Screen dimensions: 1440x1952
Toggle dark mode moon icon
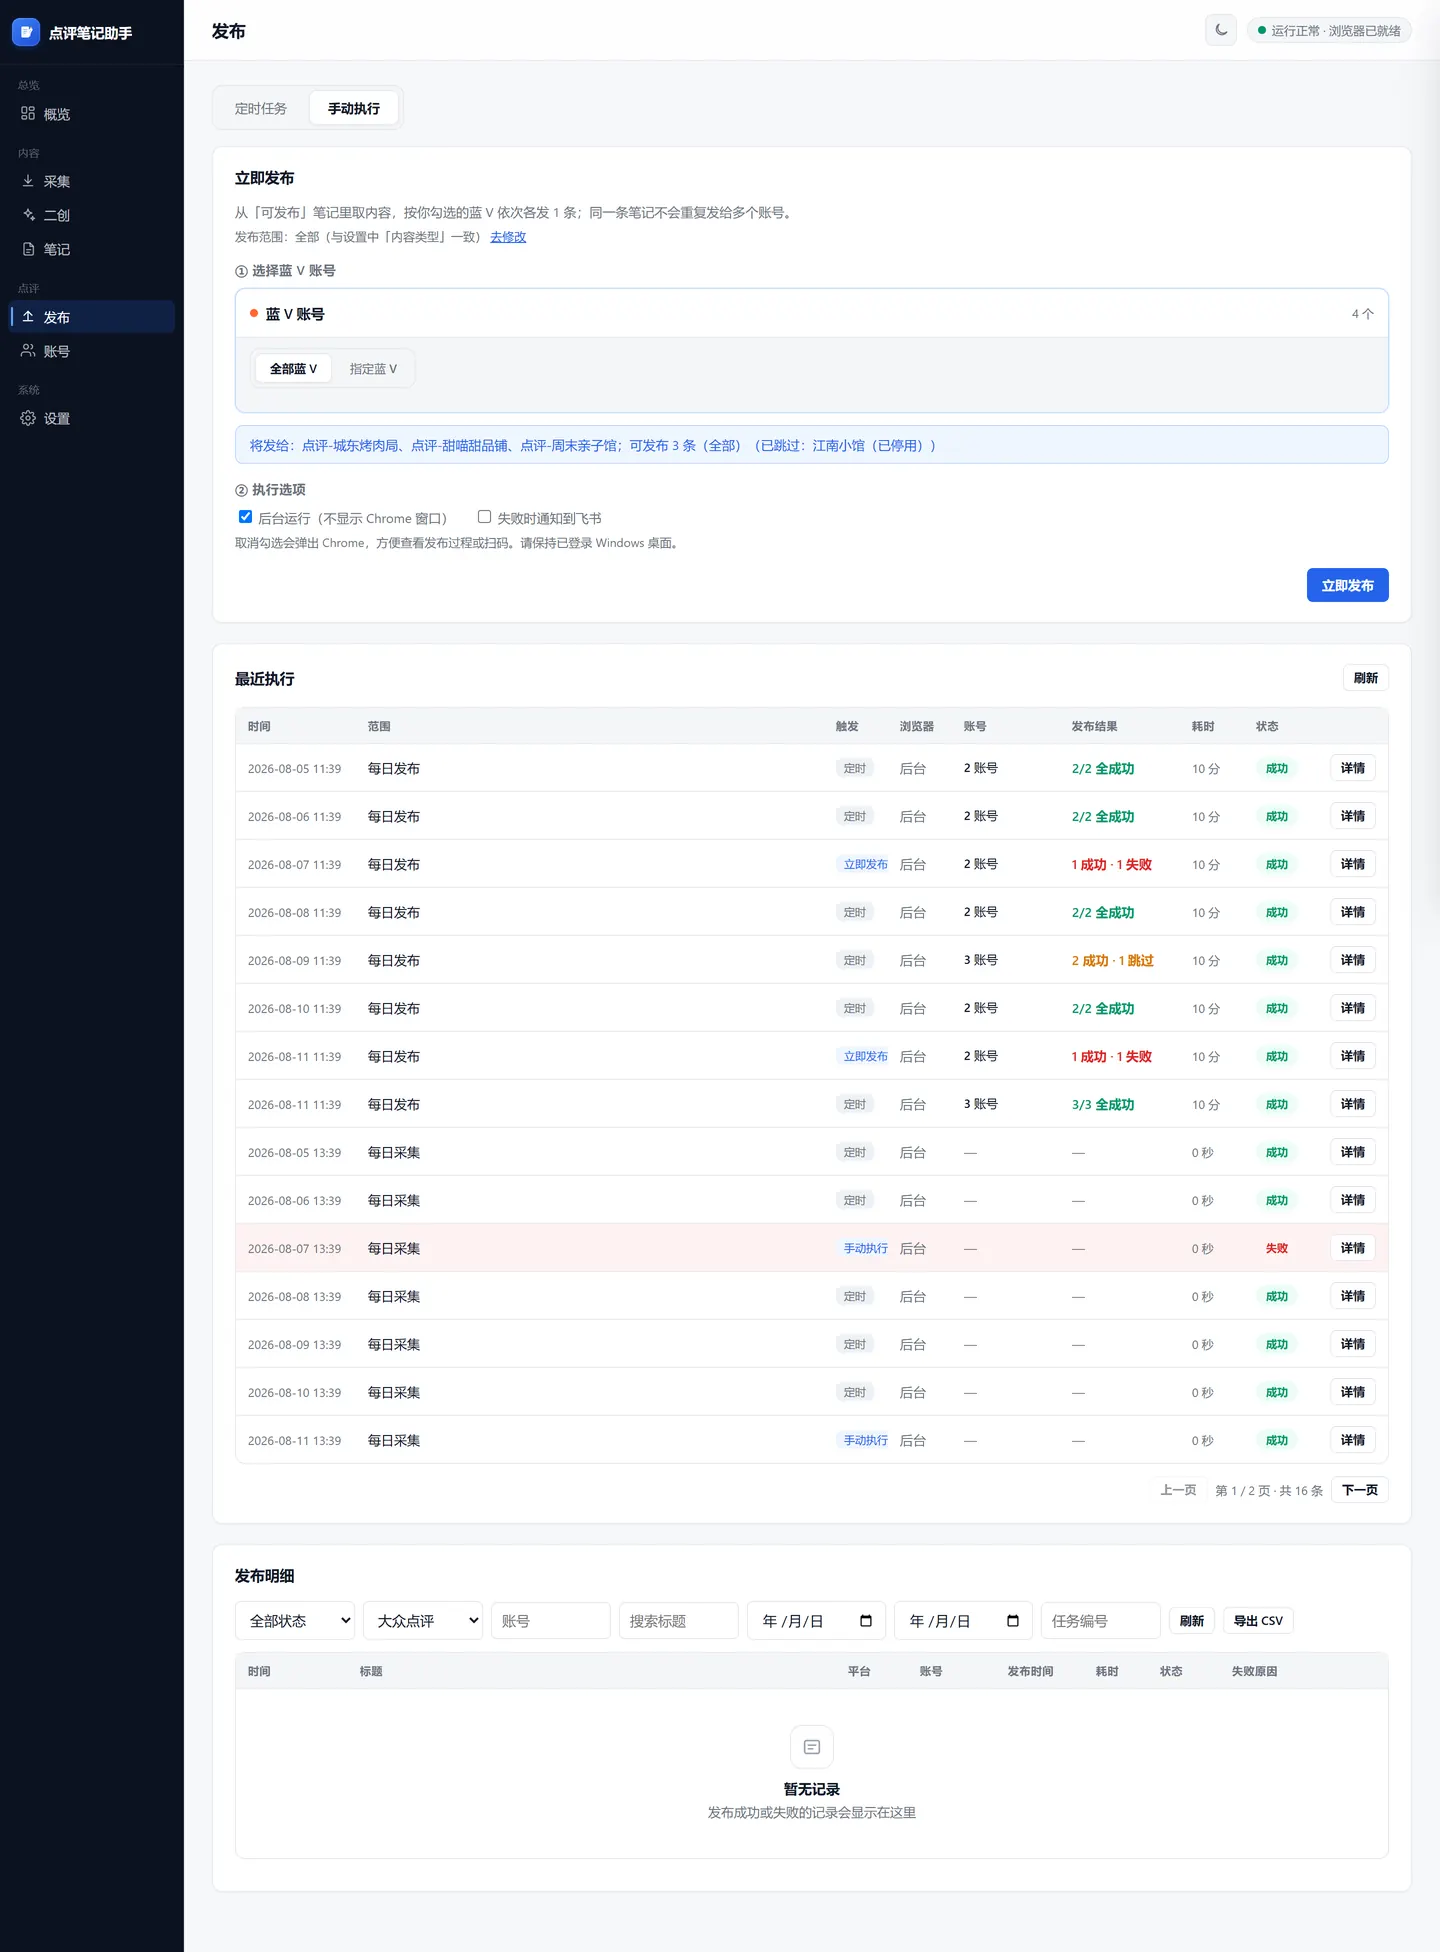(x=1221, y=30)
